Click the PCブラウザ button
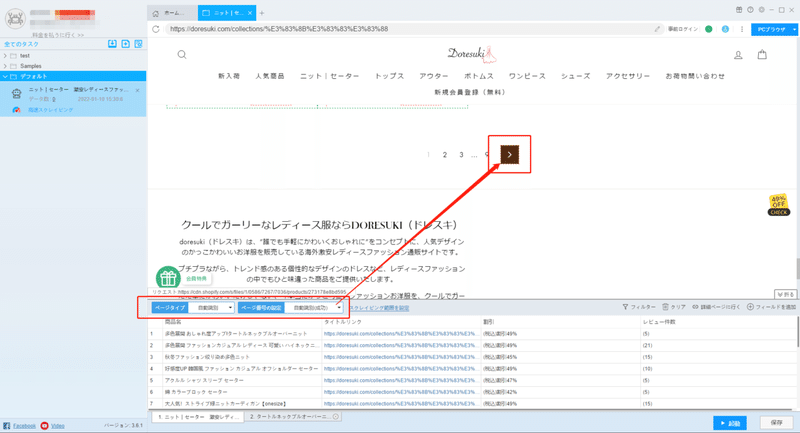The height and width of the screenshot is (433, 800). [771, 30]
